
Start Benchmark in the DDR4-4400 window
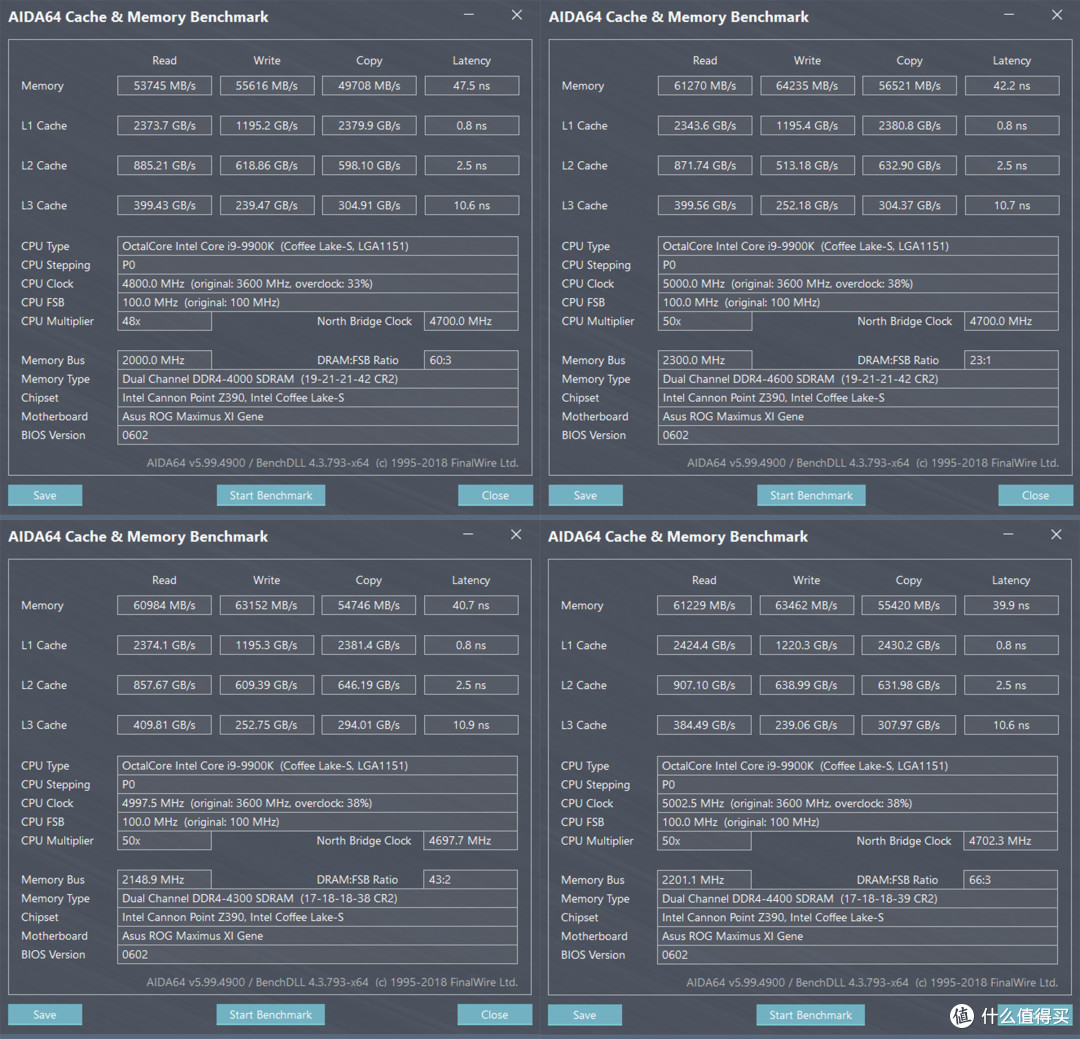(x=811, y=1015)
